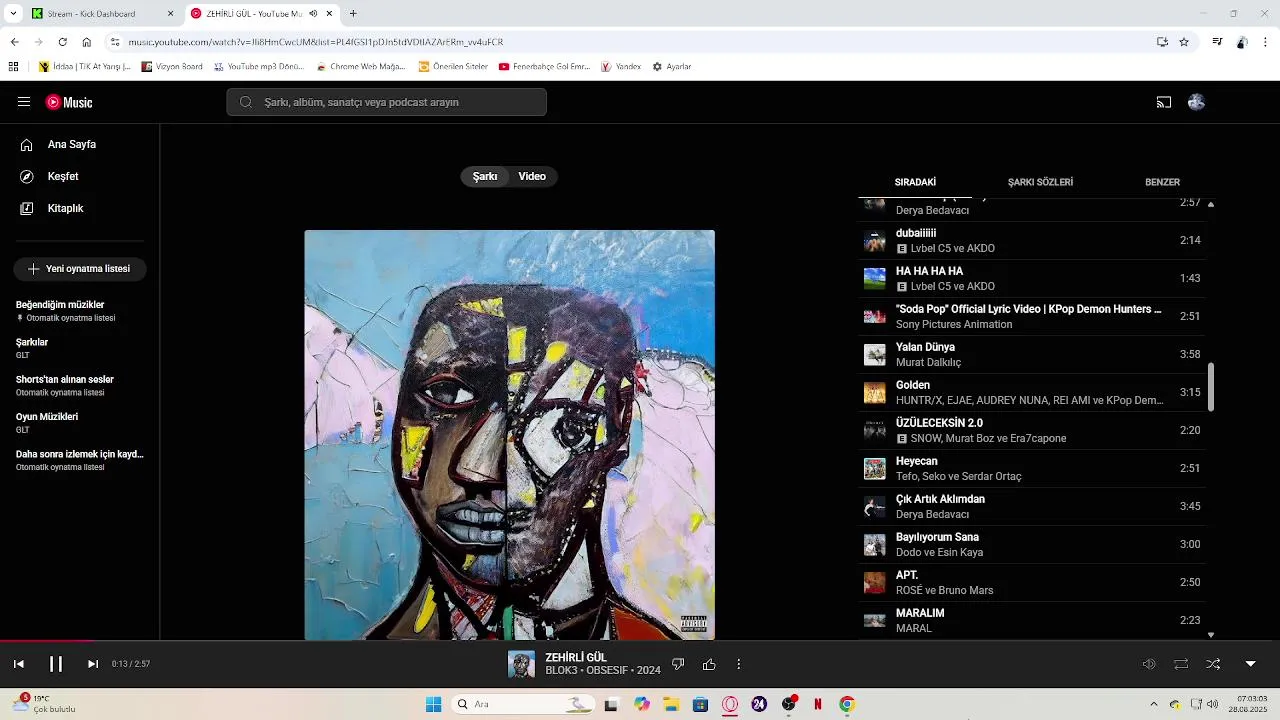Dislike ZEHİRLİ GÜL with thumbs down
This screenshot has height=720, width=1280.
[678, 664]
